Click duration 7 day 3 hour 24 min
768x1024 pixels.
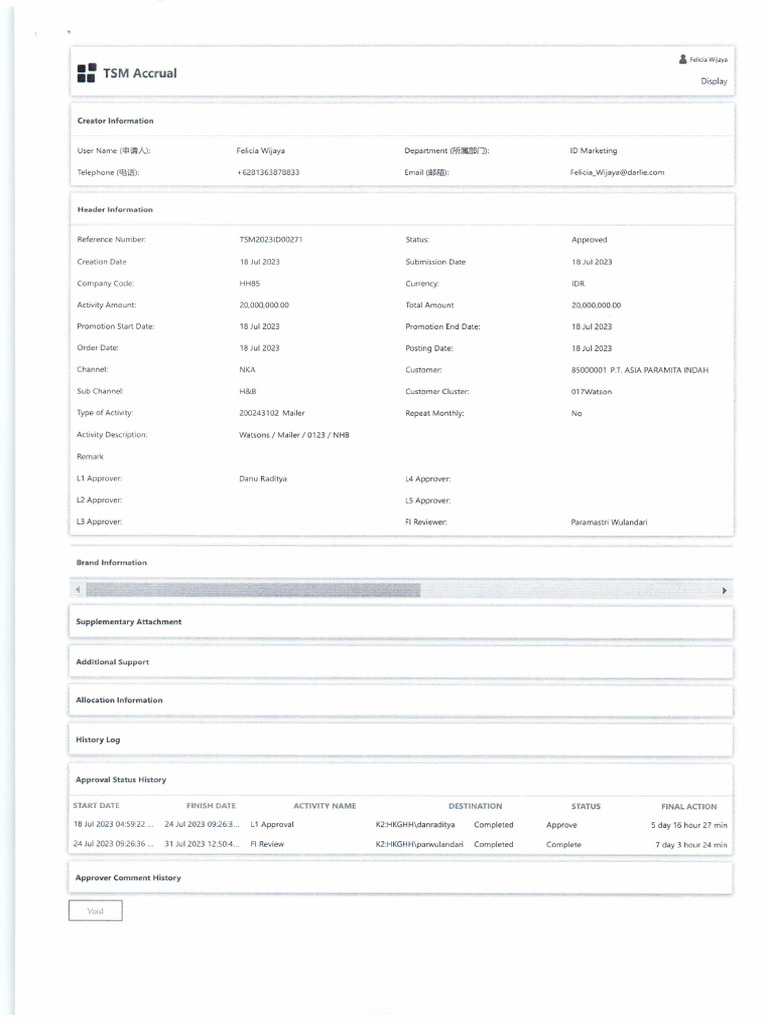pyautogui.click(x=691, y=845)
